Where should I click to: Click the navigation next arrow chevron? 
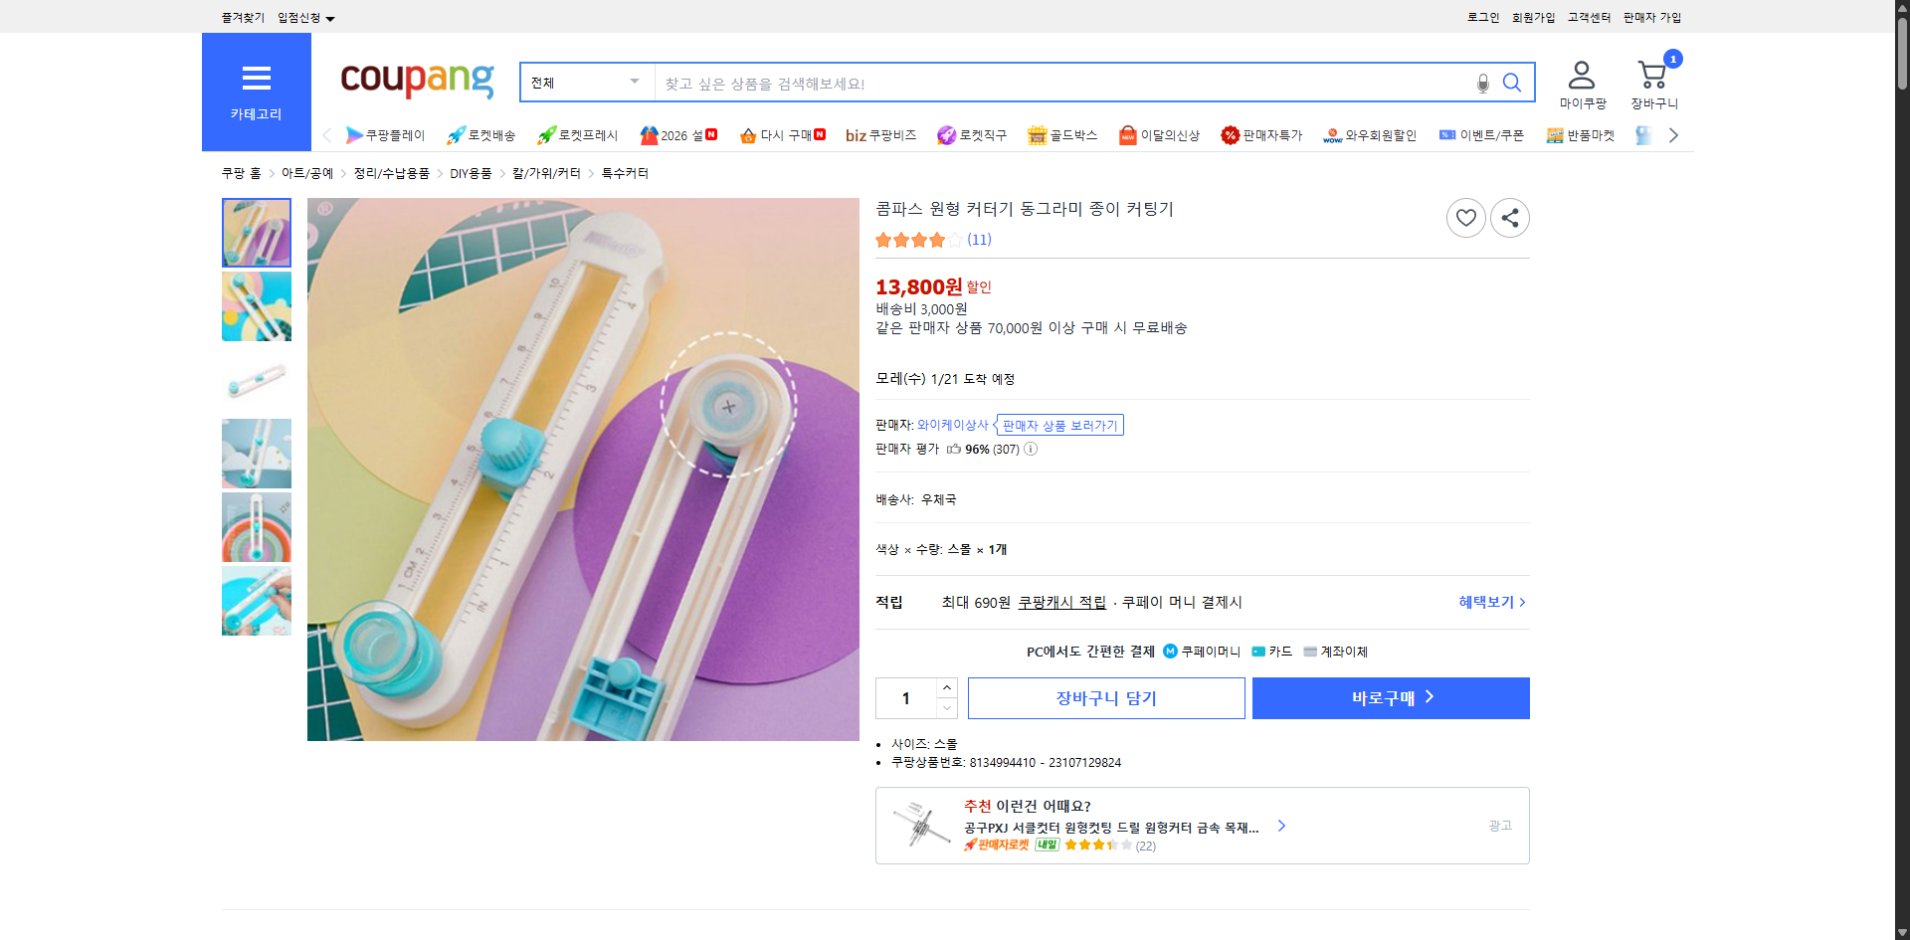1674,135
